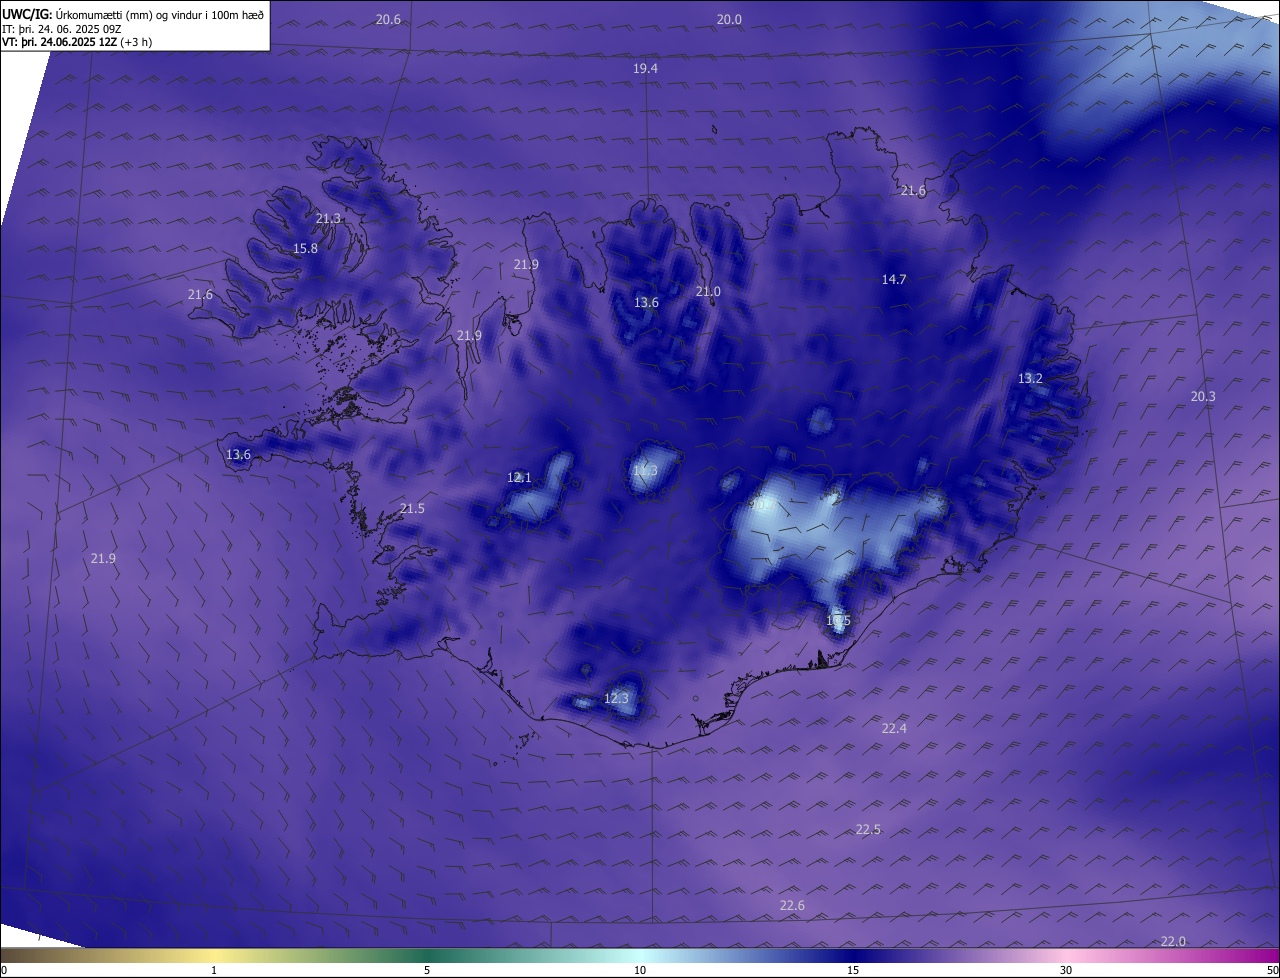This screenshot has height=978, width=1280.
Task: Click the 10 tick on the colour scale
Action: tap(640, 970)
